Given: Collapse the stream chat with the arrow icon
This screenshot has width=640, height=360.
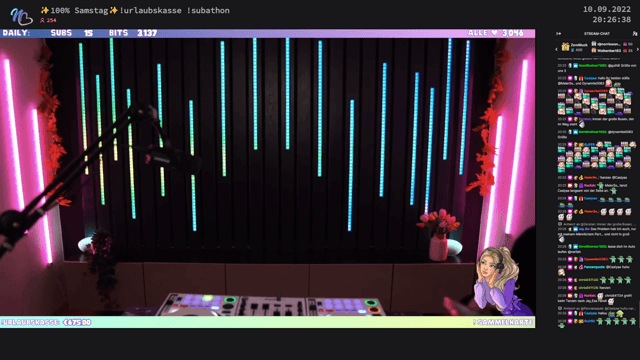Looking at the screenshot, I should click(x=559, y=33).
